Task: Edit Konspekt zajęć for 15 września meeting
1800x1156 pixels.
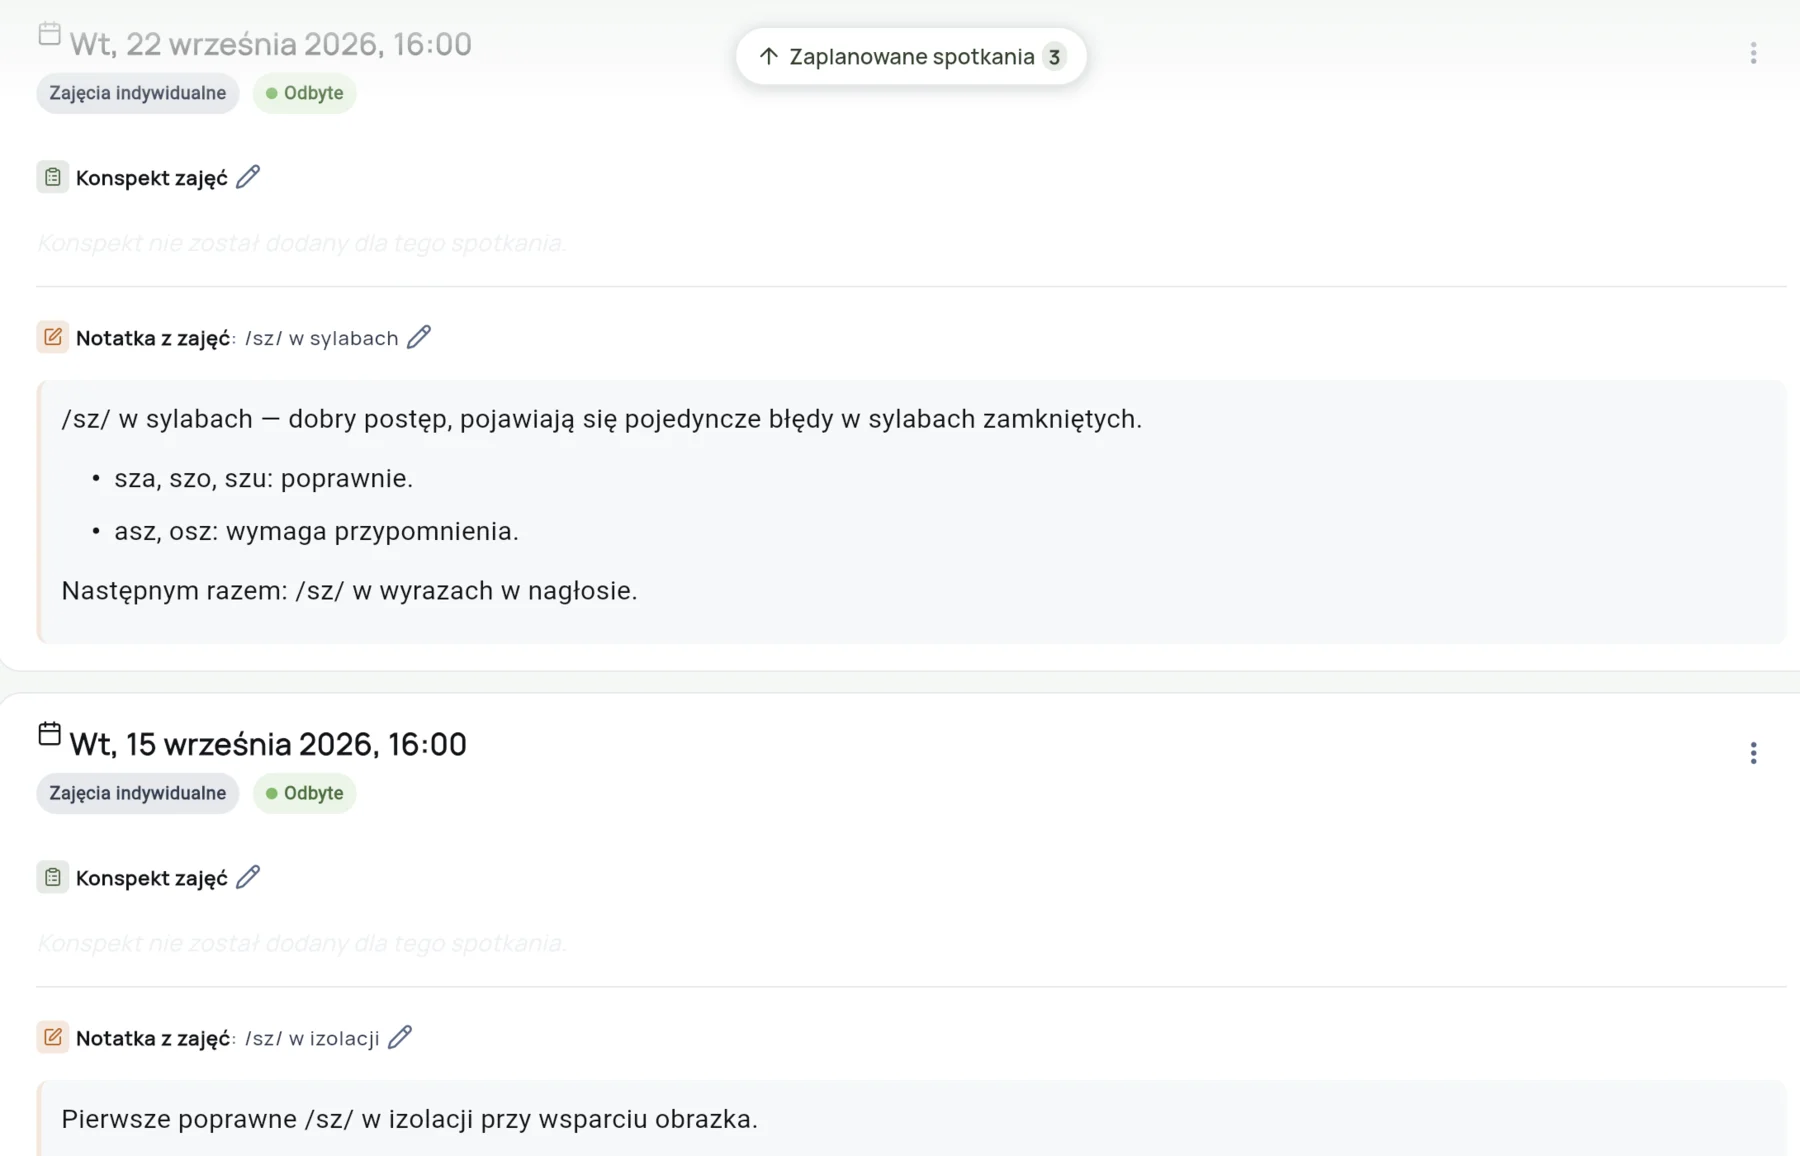Action: (x=248, y=877)
